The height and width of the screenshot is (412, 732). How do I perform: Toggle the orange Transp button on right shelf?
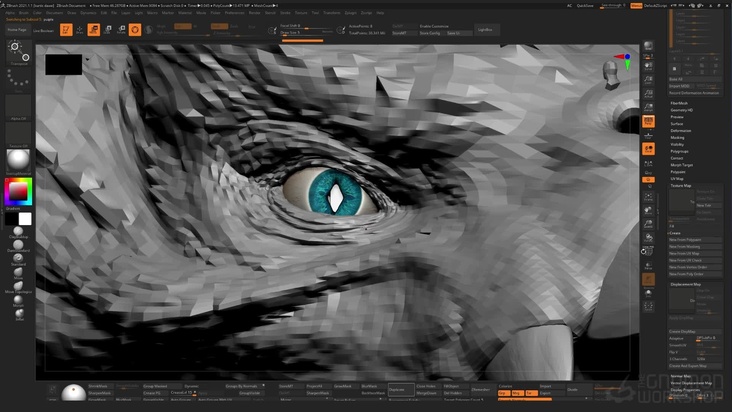pos(648,279)
